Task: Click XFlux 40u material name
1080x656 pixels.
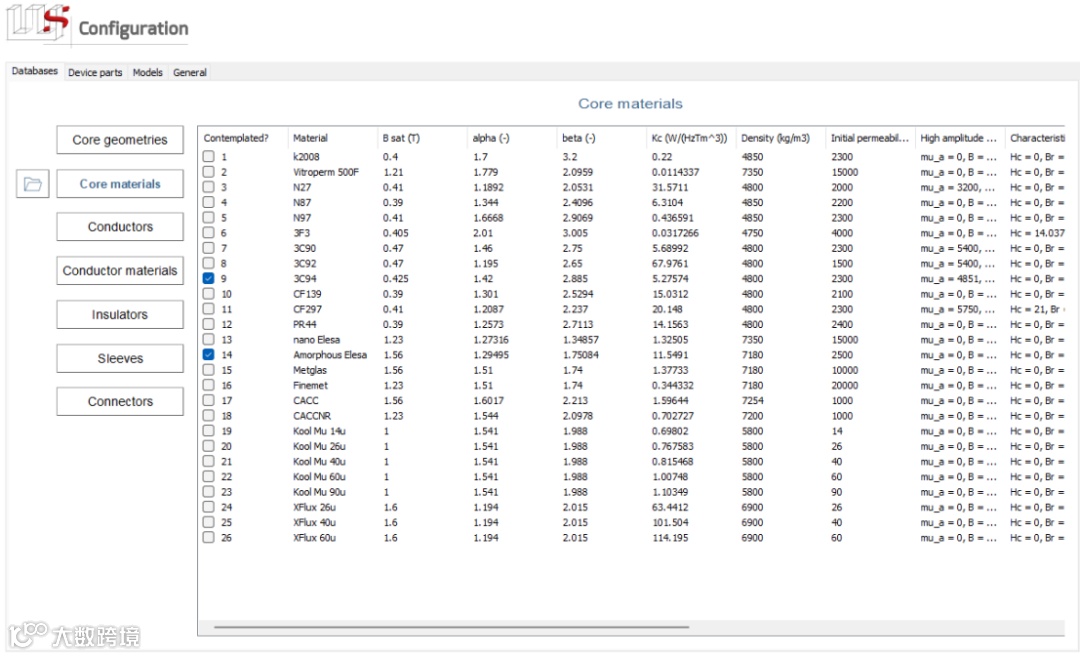Action: tap(314, 522)
